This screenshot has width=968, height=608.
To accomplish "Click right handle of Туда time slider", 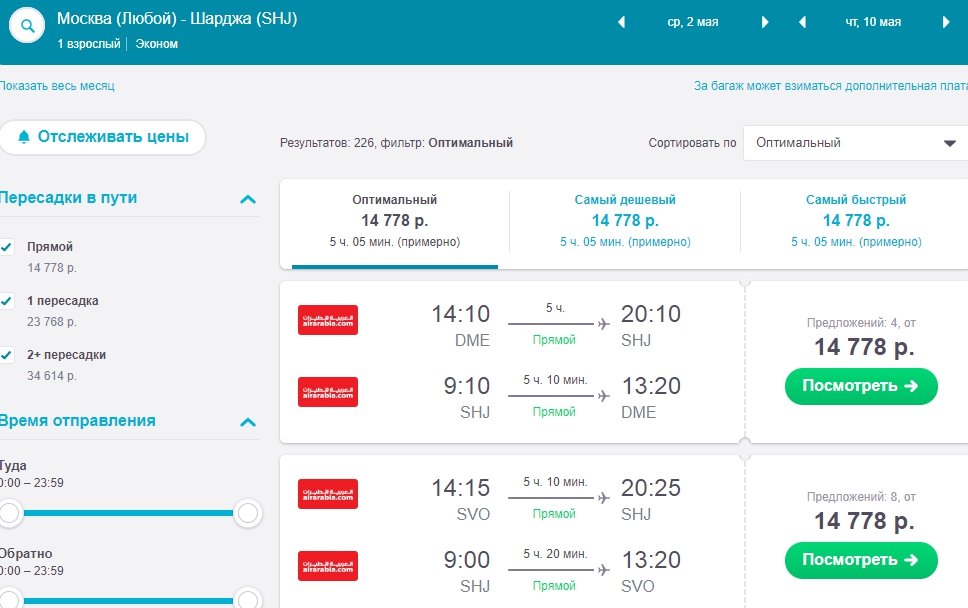I will [248, 514].
